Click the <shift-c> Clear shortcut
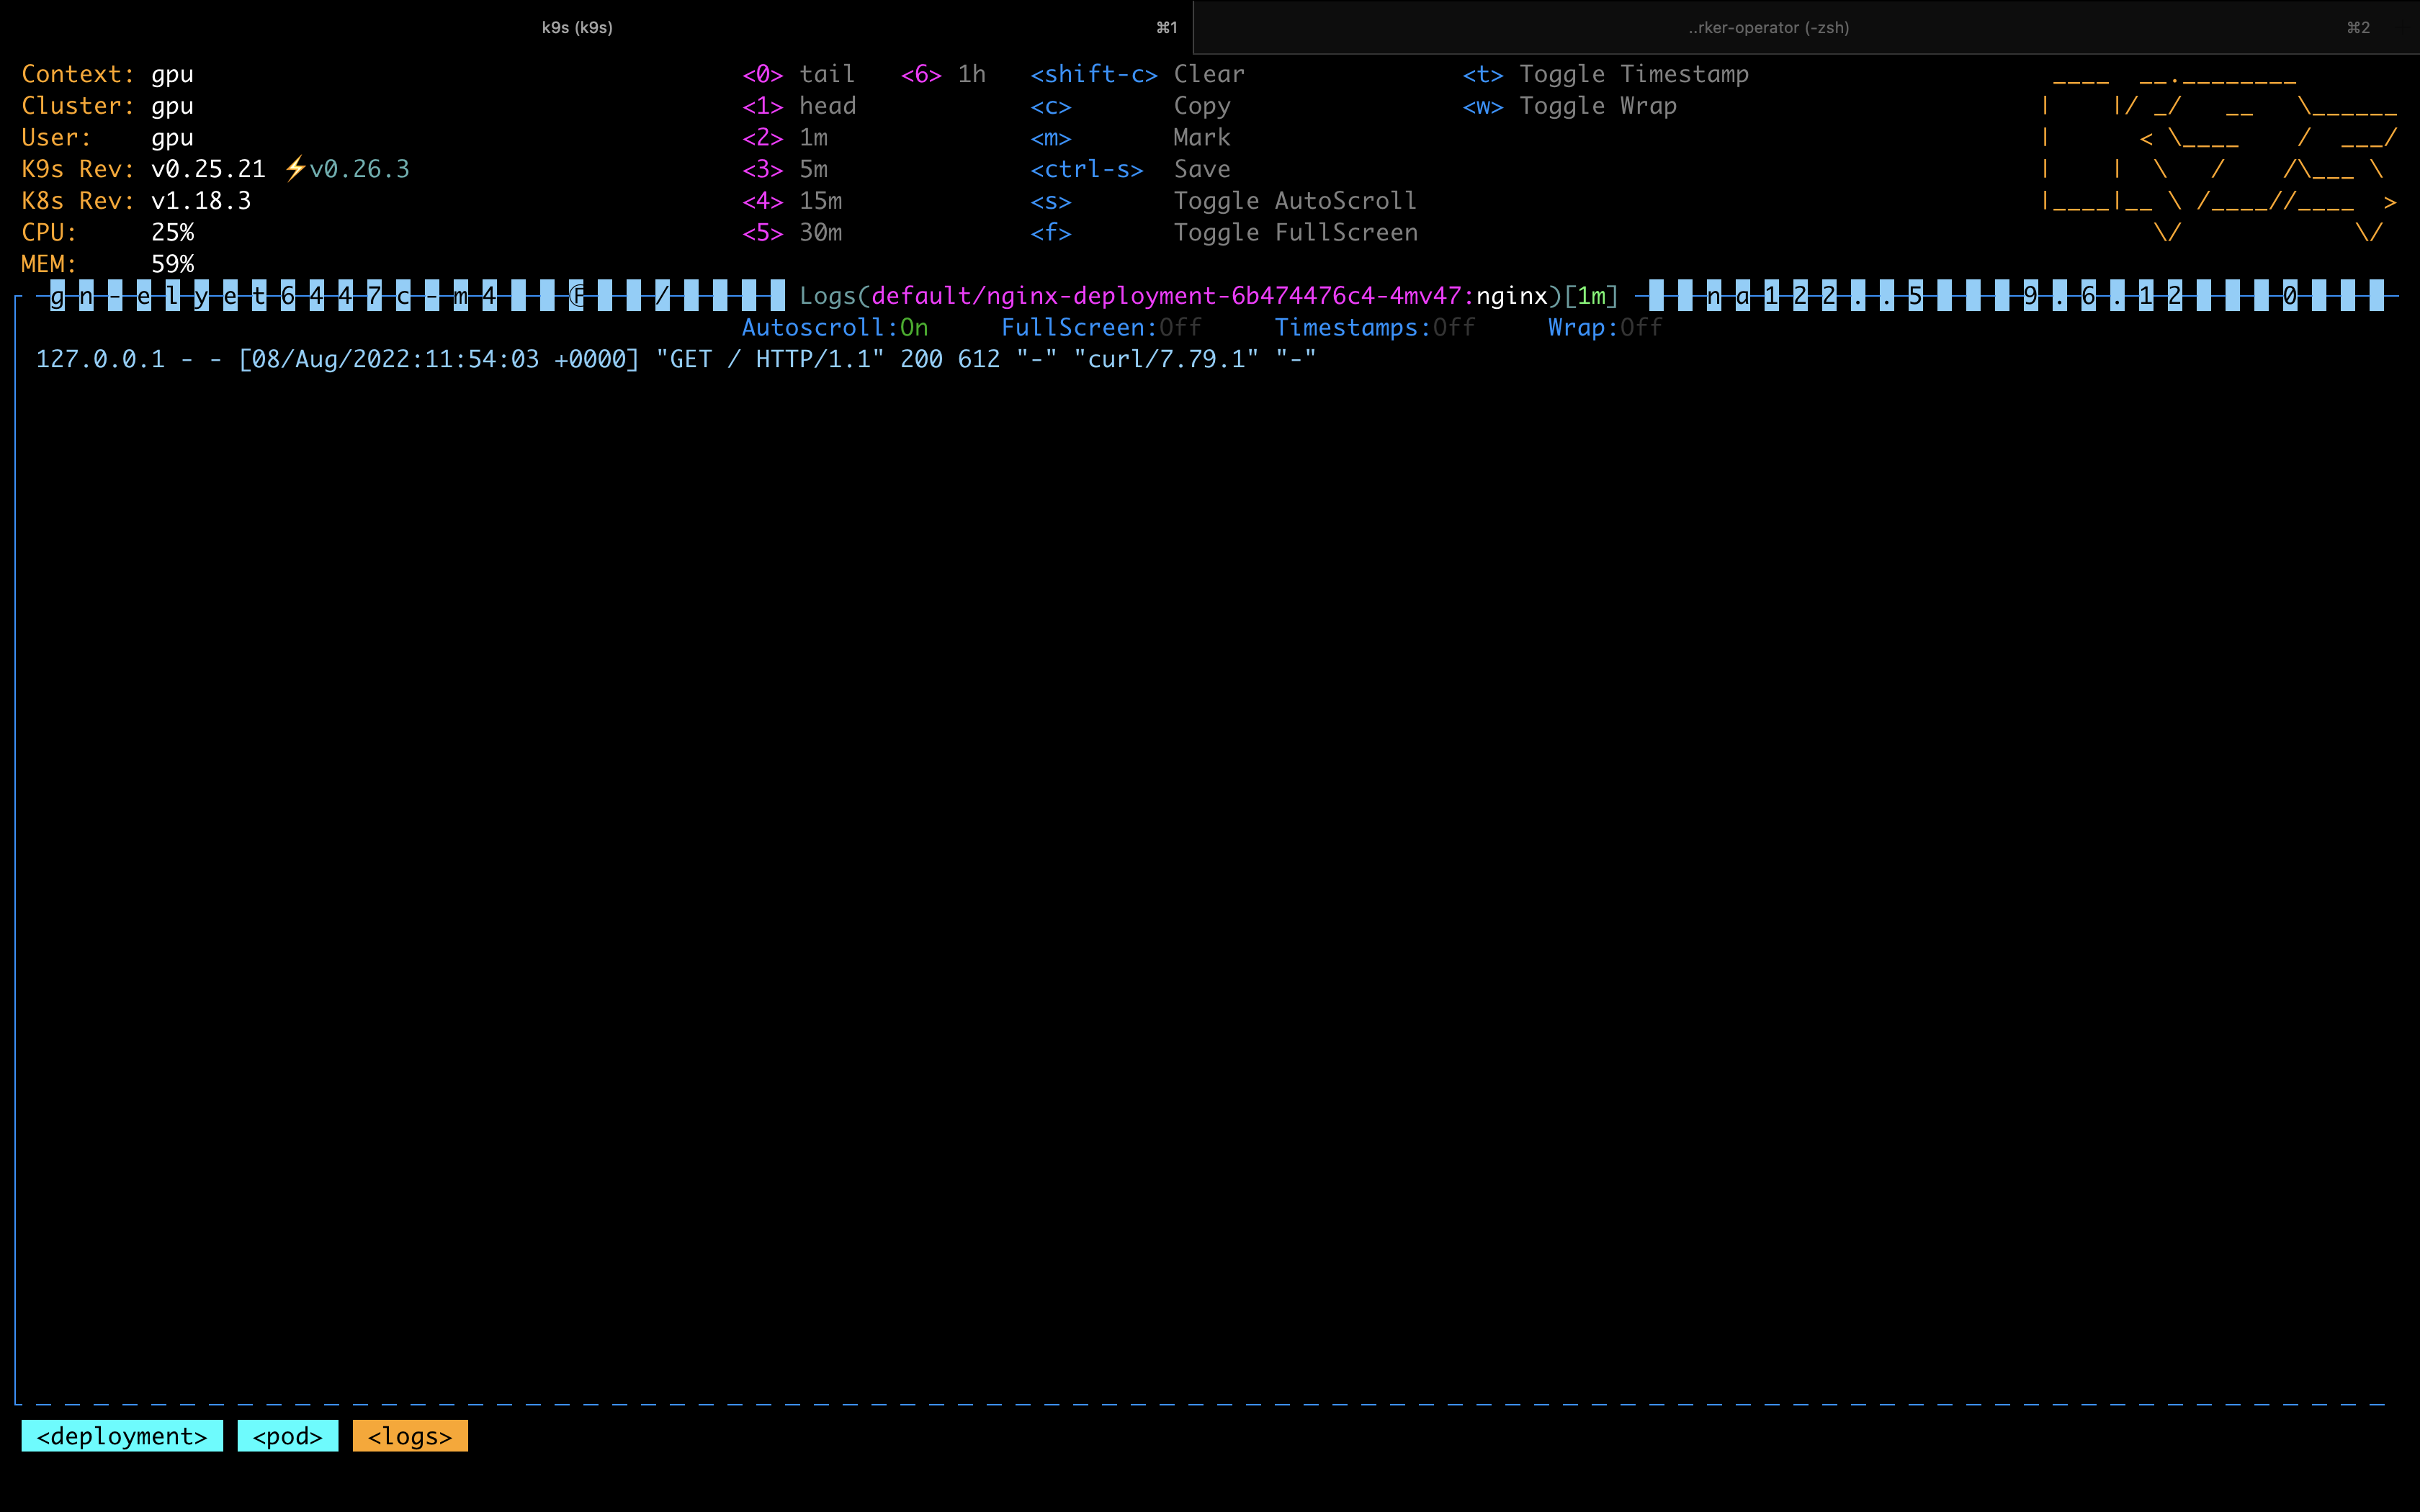This screenshot has height=1512, width=2420. (x=1137, y=74)
